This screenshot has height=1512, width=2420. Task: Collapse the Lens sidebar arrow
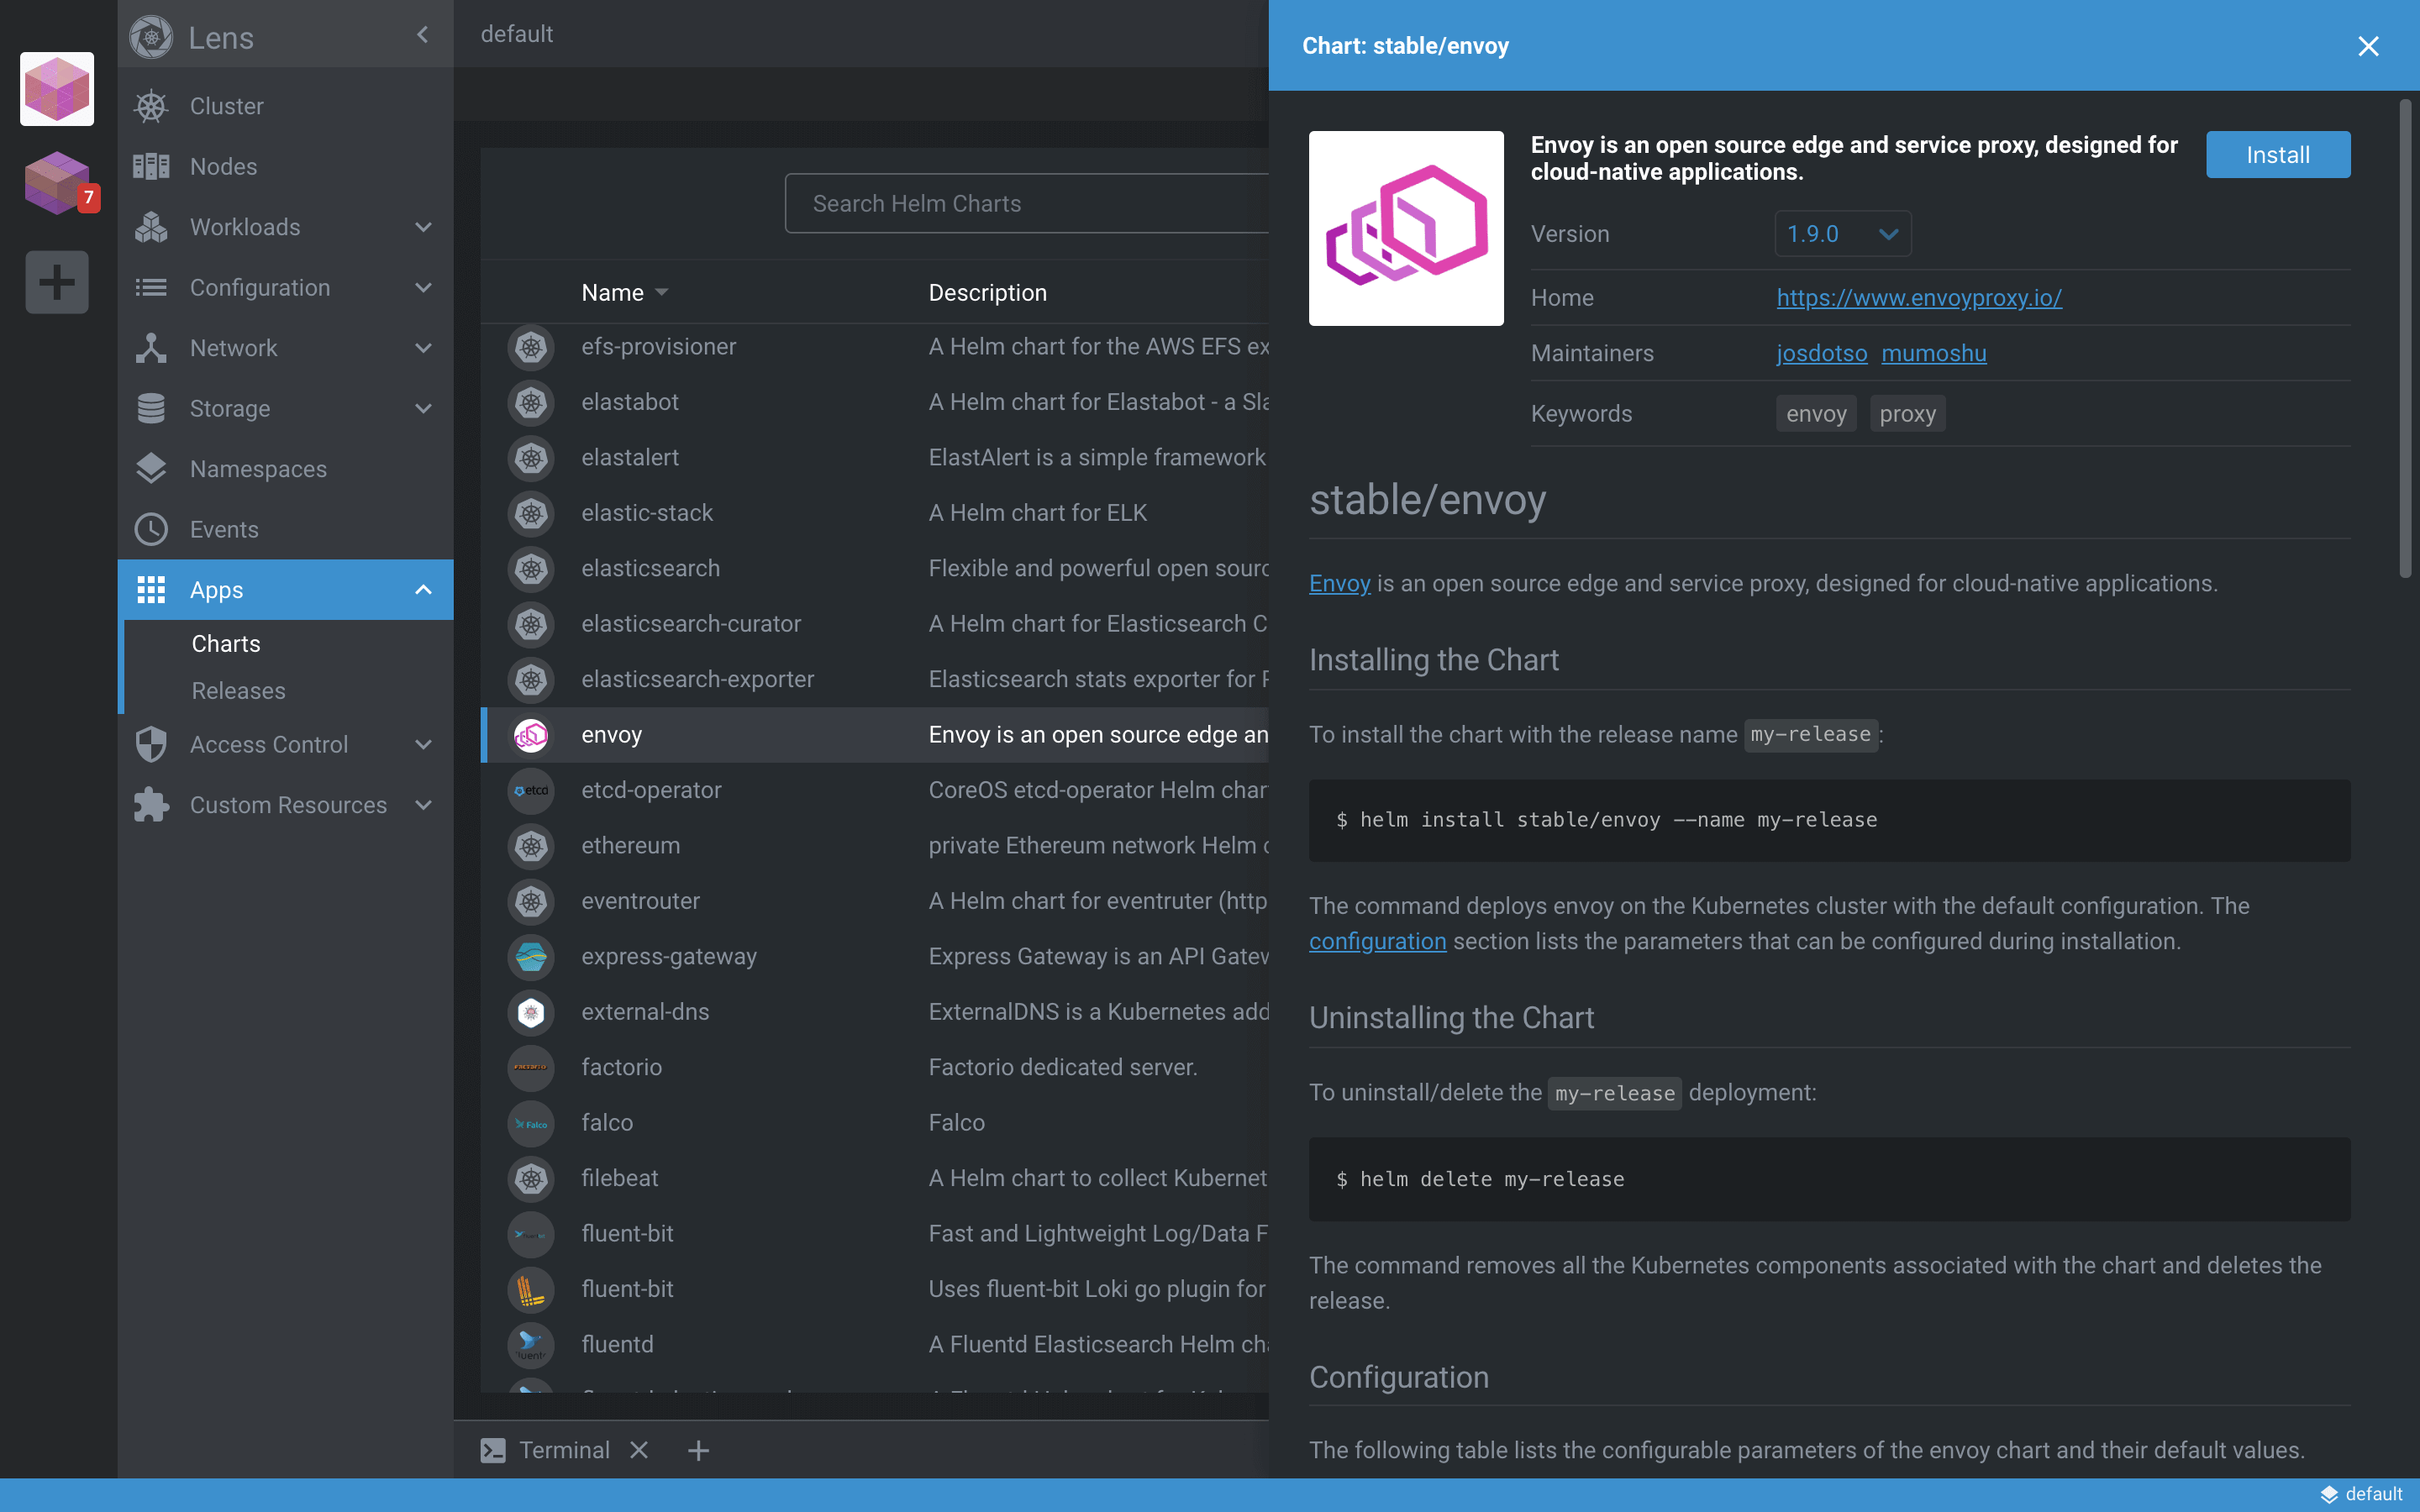tap(422, 35)
